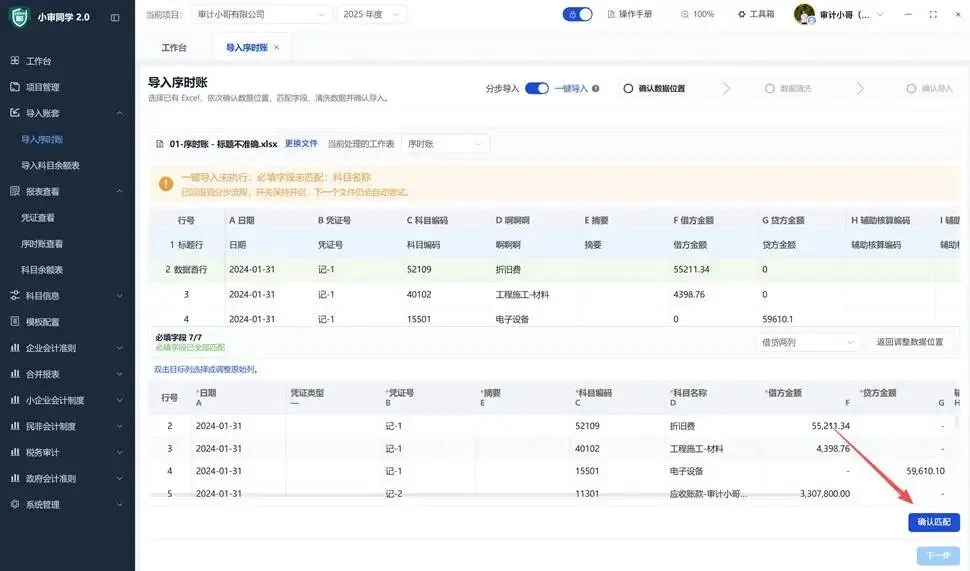Screen dimensions: 970x571
Task: Select the 确认数据位置 step radio
Action: pos(628,88)
